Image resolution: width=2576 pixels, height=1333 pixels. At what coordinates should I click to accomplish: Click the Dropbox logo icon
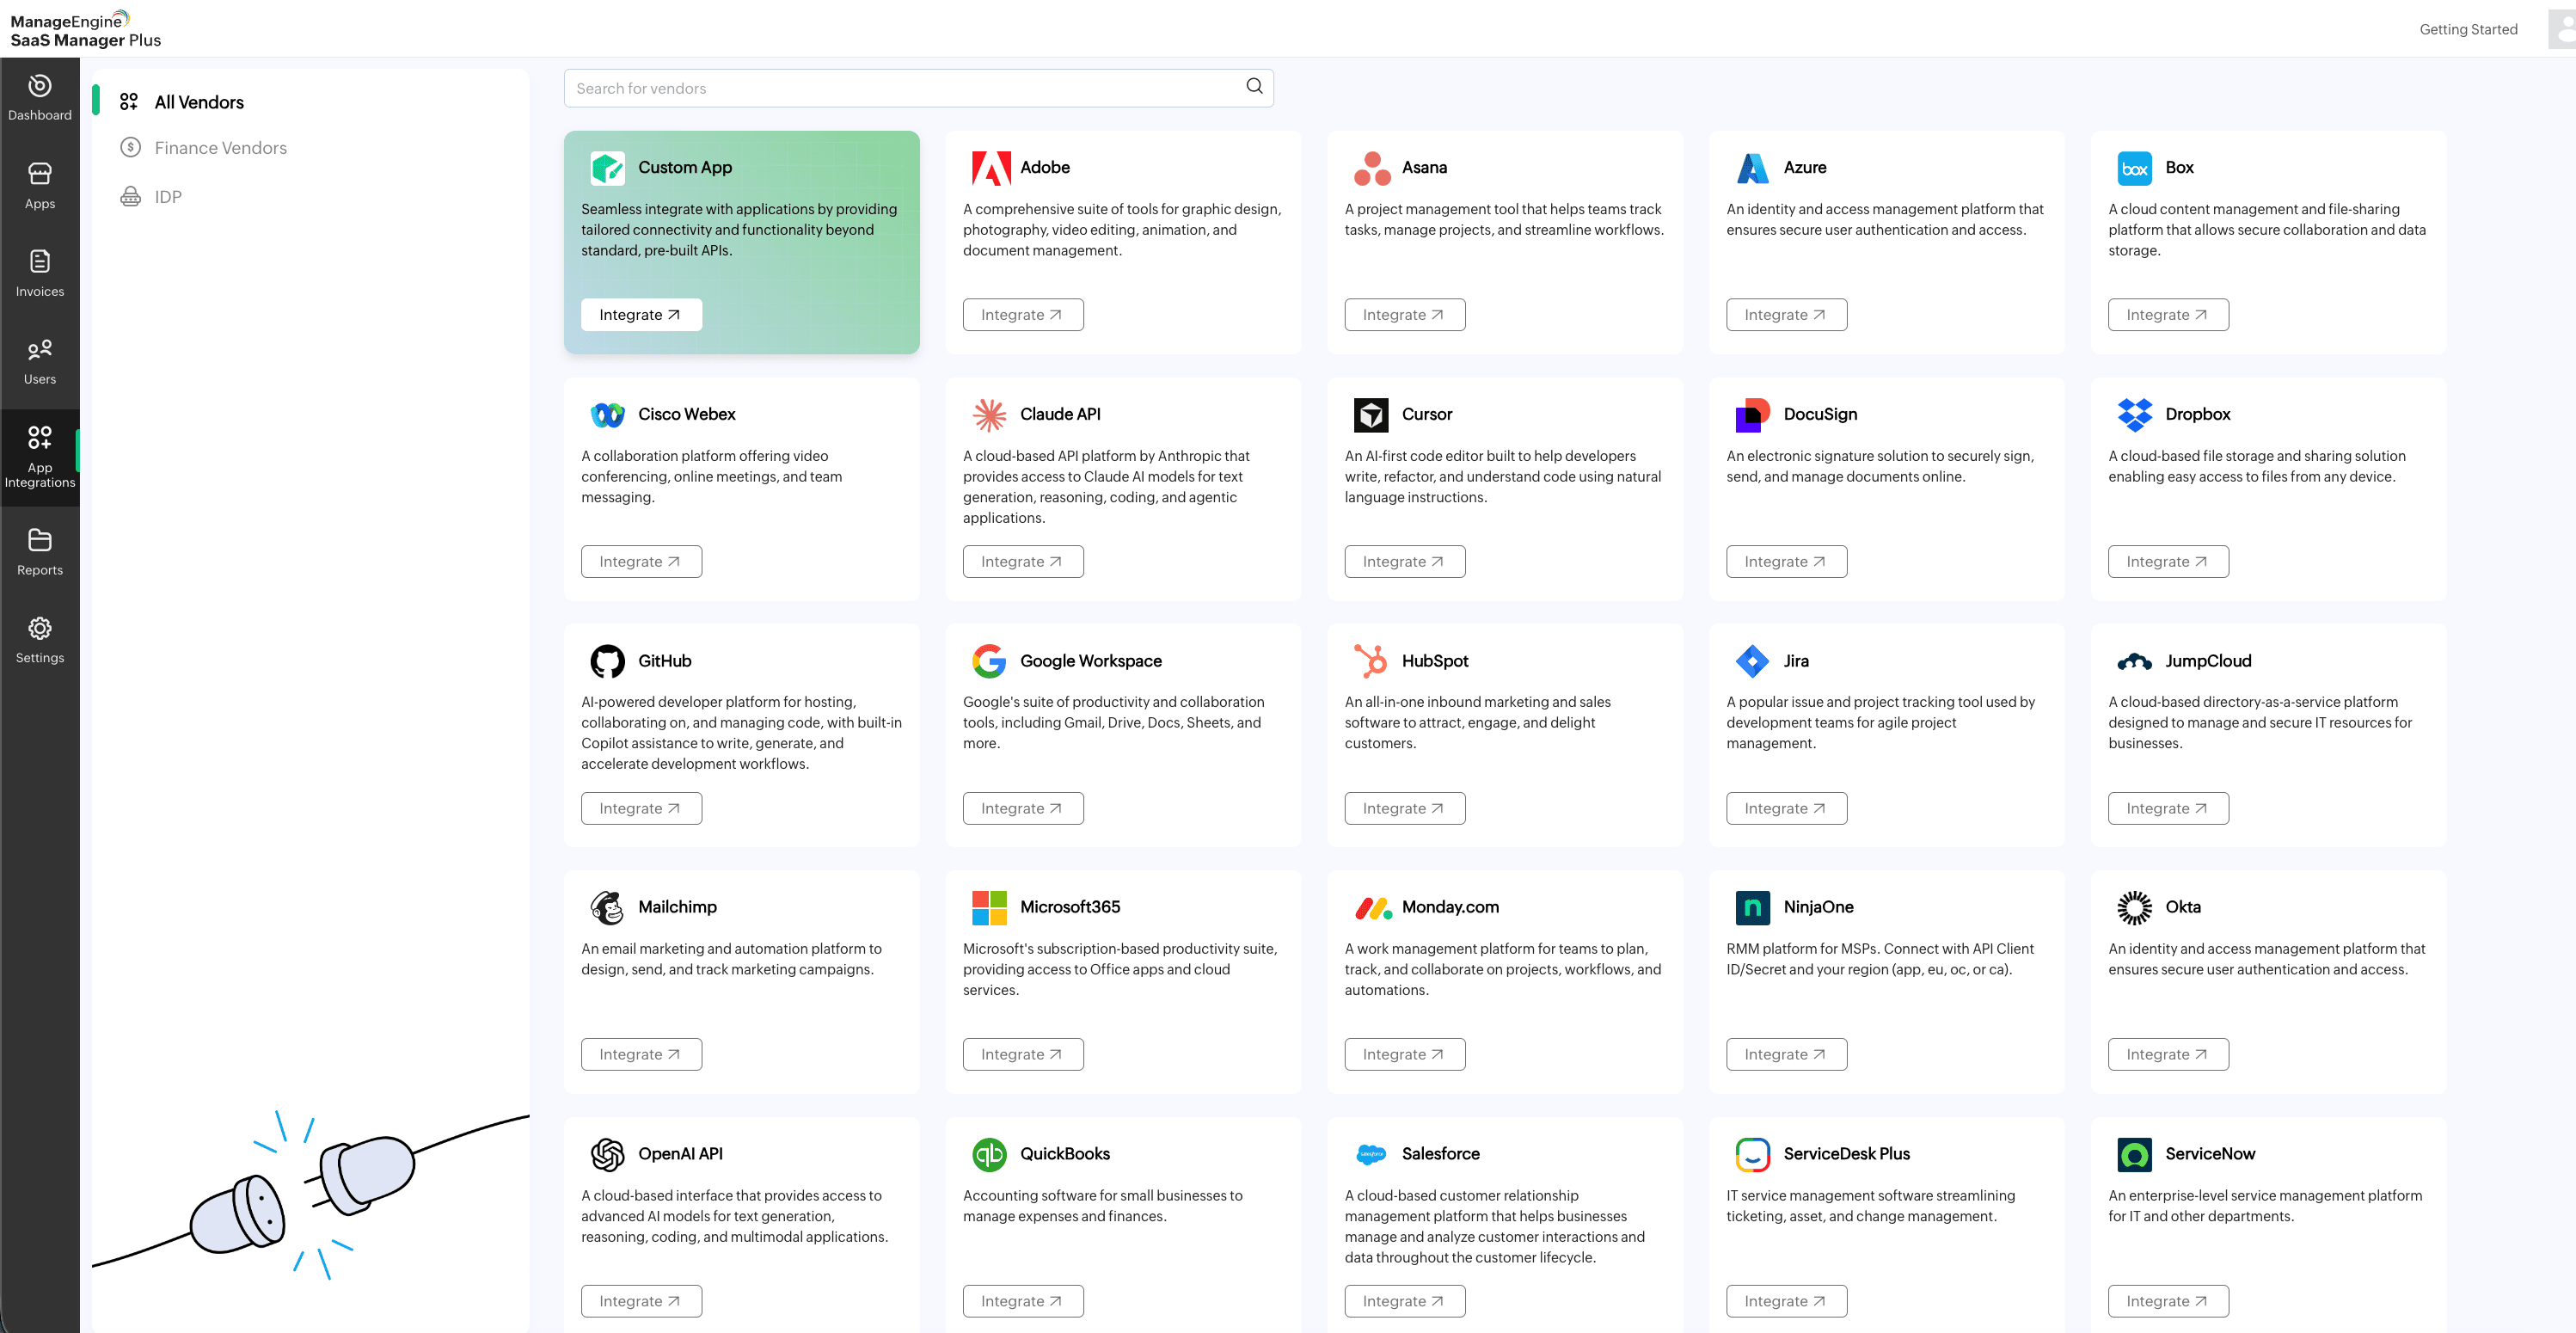[x=2135, y=414]
